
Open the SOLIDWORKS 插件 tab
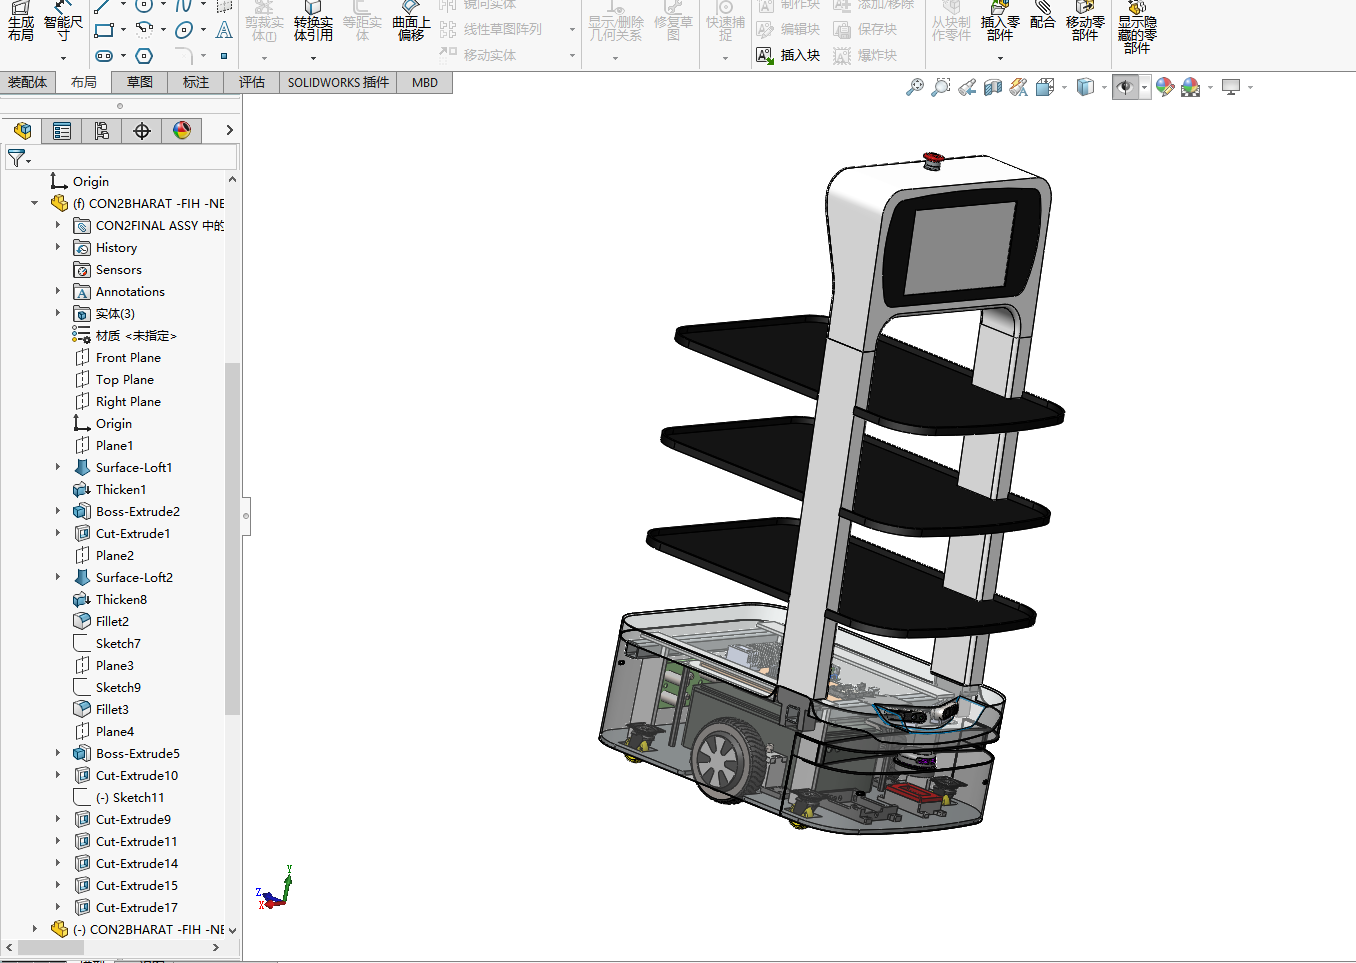click(338, 82)
